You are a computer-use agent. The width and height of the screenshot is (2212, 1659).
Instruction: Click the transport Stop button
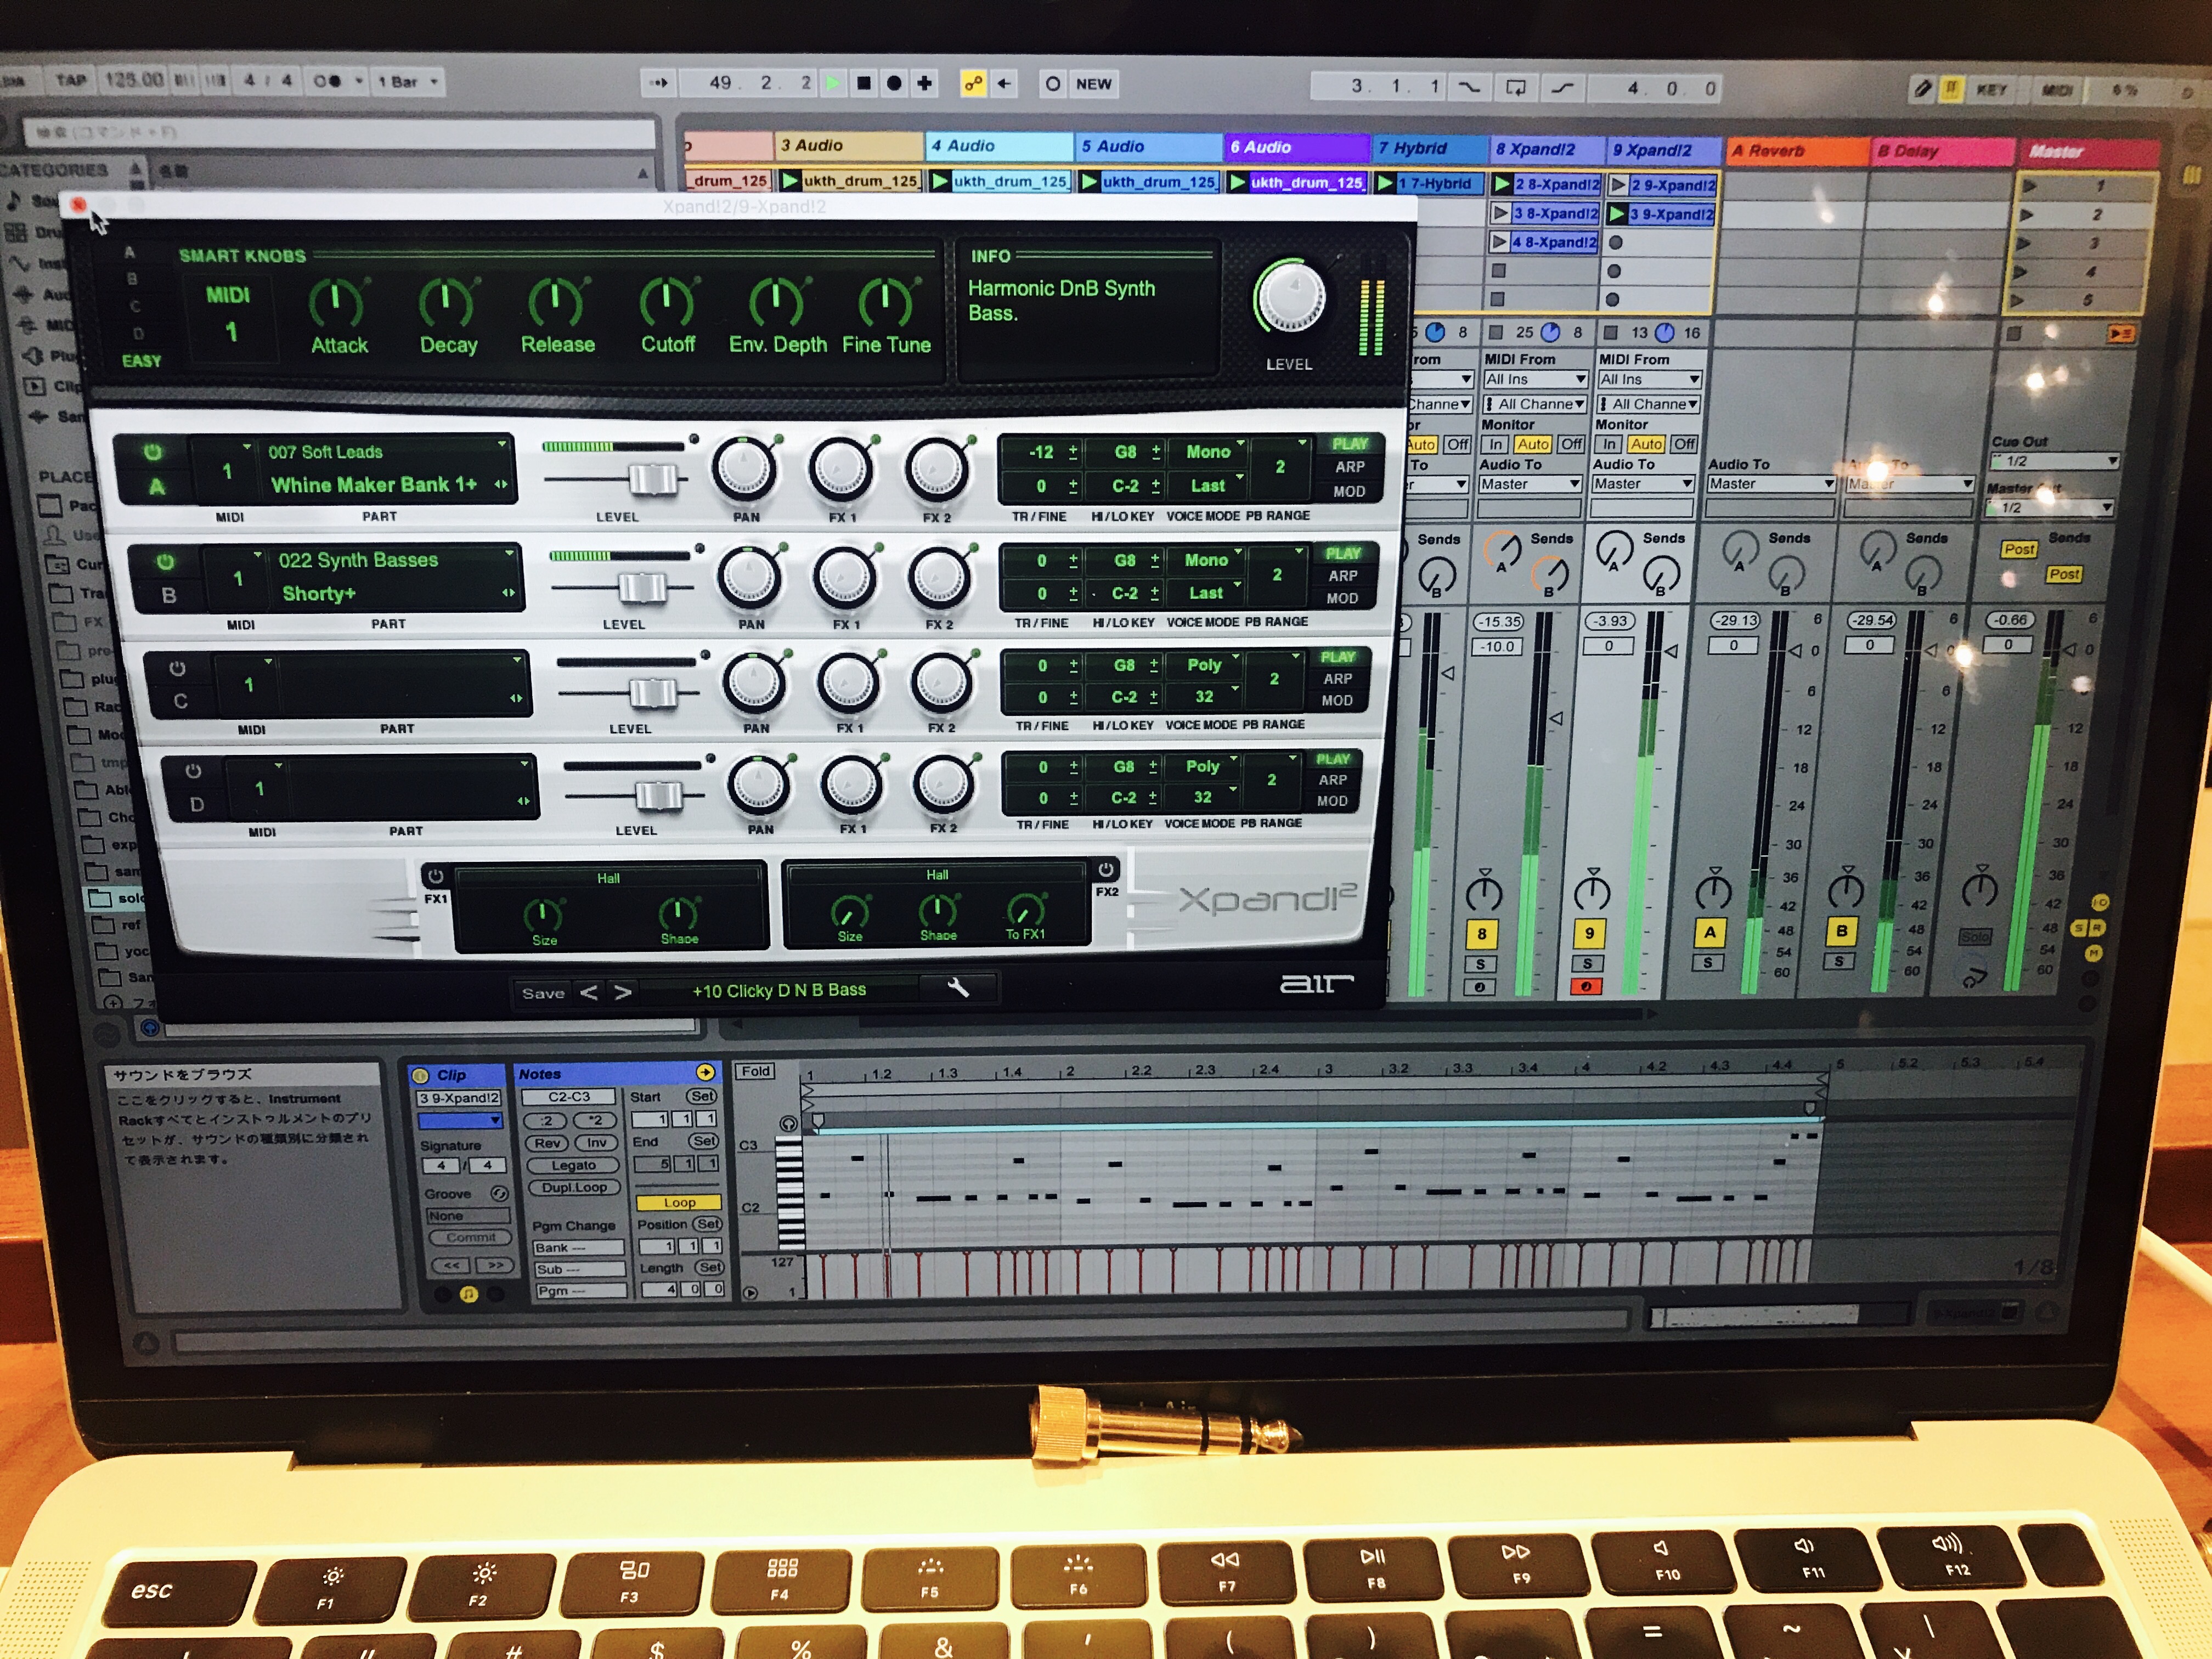pyautogui.click(x=864, y=83)
